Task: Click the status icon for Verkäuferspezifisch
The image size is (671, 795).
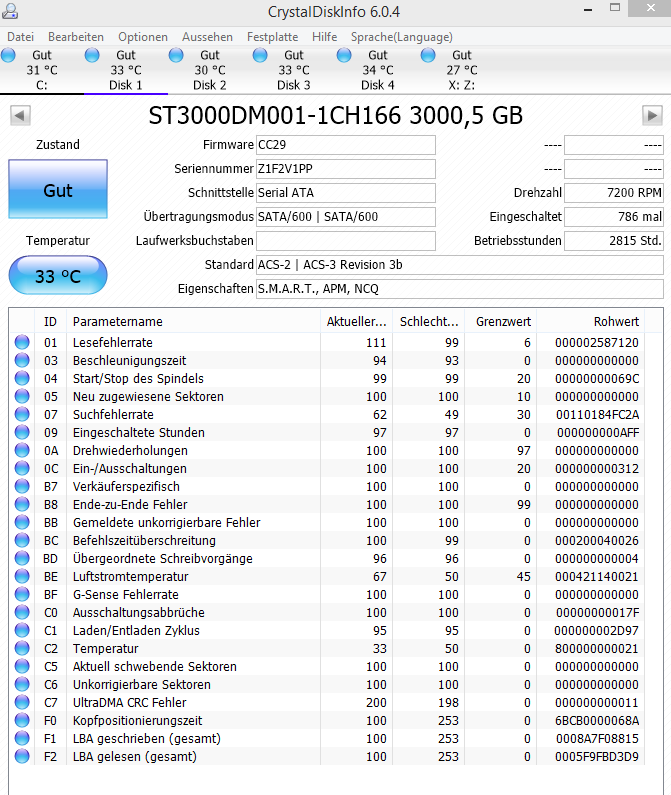Action: [22, 486]
